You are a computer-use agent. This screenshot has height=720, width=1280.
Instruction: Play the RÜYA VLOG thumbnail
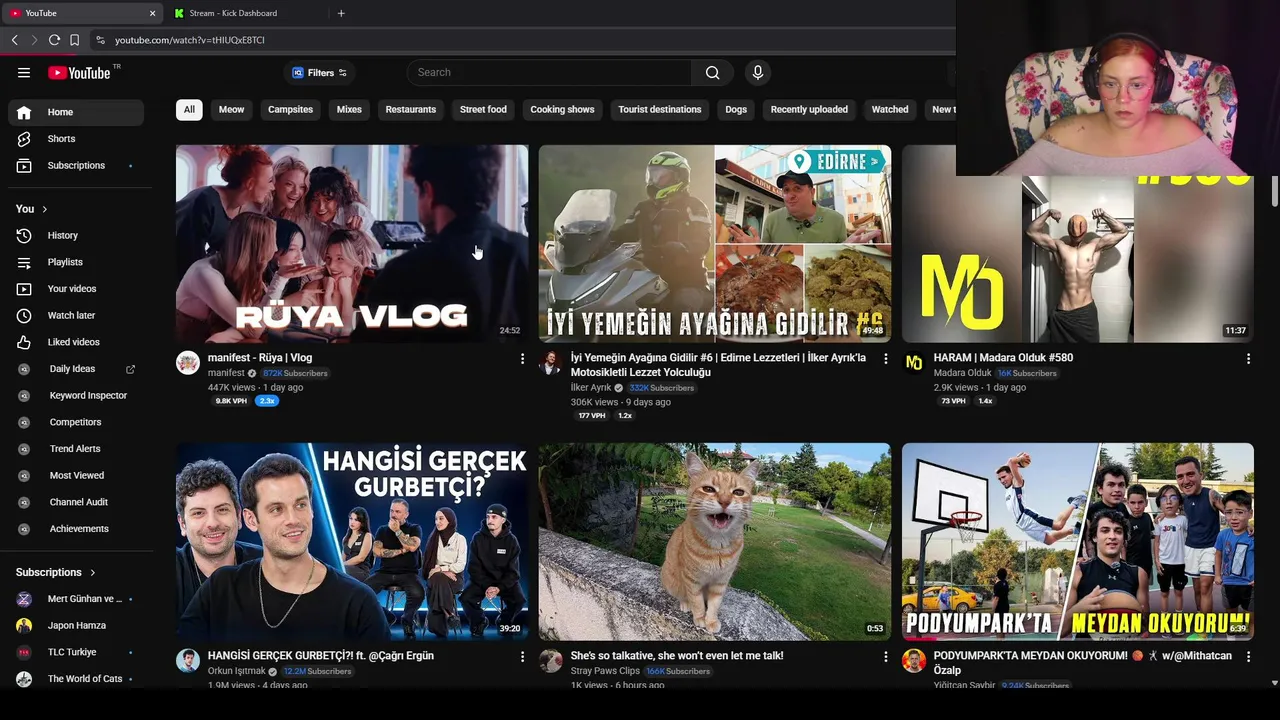click(x=352, y=244)
